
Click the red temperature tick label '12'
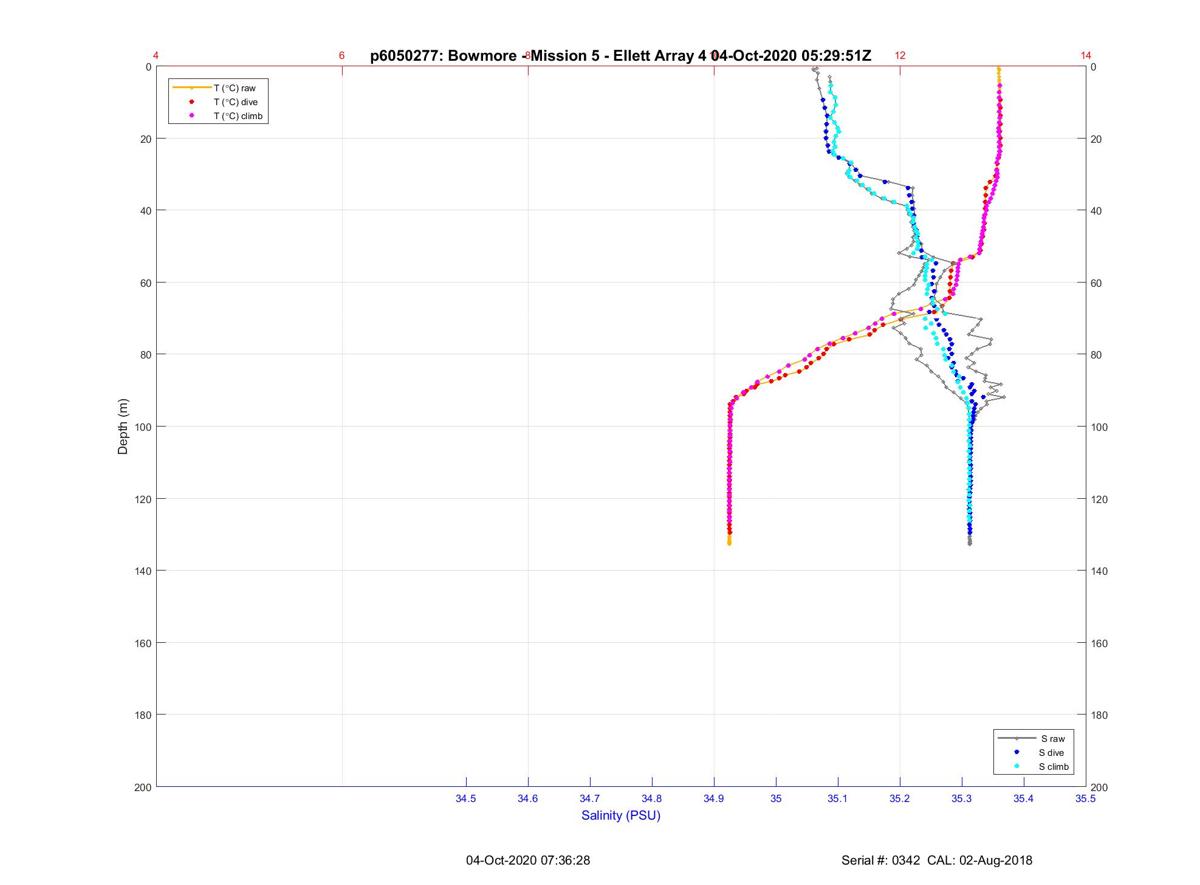pos(900,56)
